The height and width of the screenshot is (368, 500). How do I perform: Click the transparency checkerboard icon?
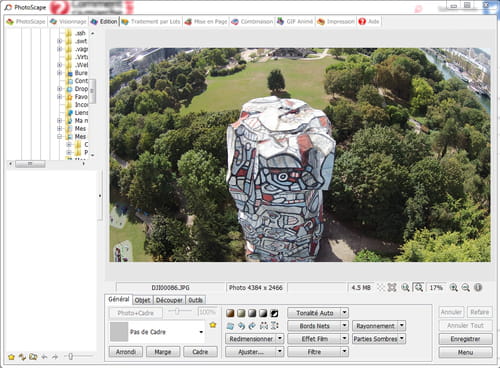(x=380, y=288)
